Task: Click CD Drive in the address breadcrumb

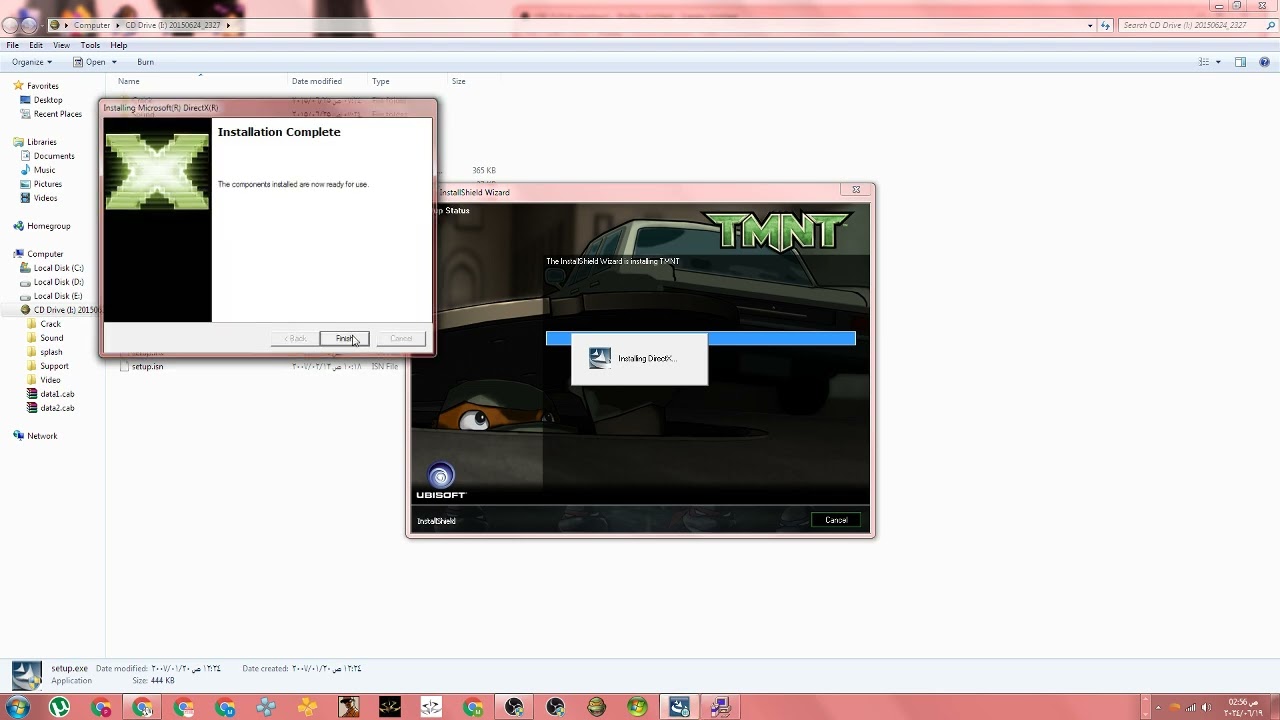Action: click(x=172, y=25)
